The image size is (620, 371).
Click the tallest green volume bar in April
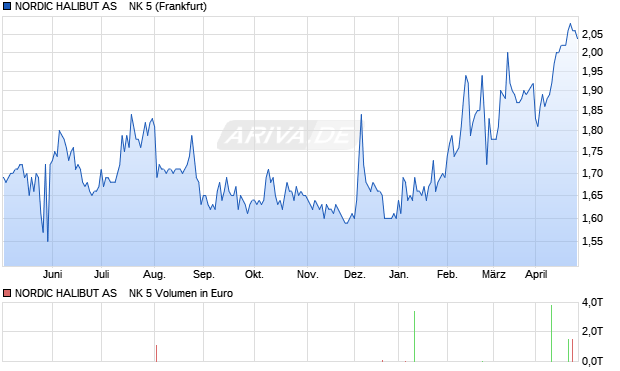tap(552, 333)
